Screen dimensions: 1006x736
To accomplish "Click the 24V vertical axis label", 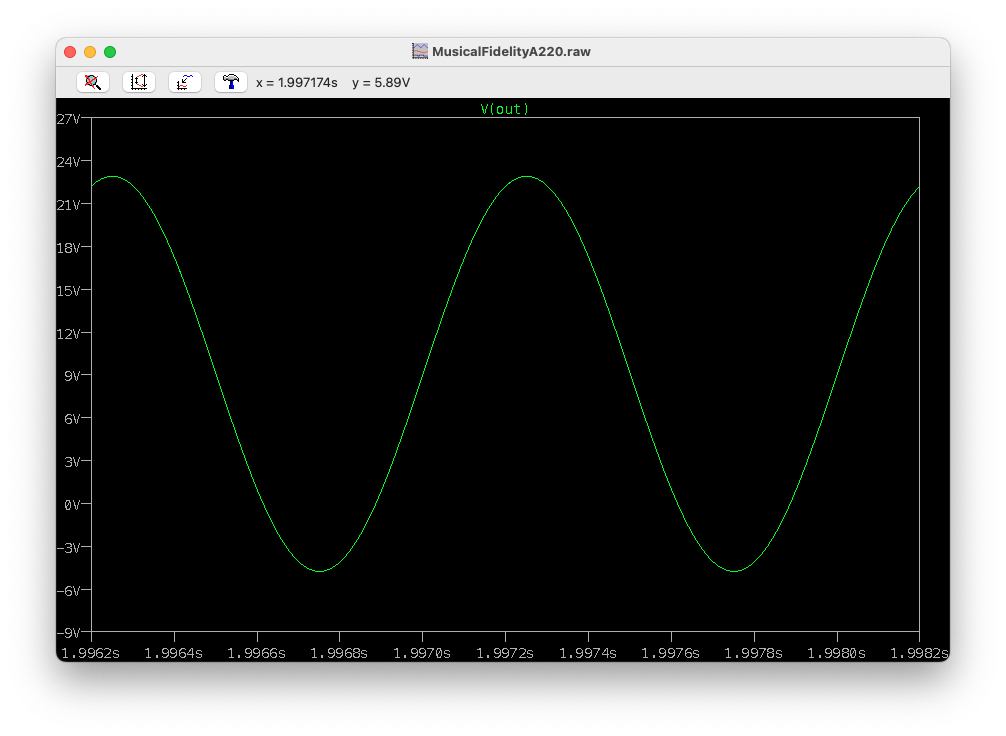I will 69,162.
